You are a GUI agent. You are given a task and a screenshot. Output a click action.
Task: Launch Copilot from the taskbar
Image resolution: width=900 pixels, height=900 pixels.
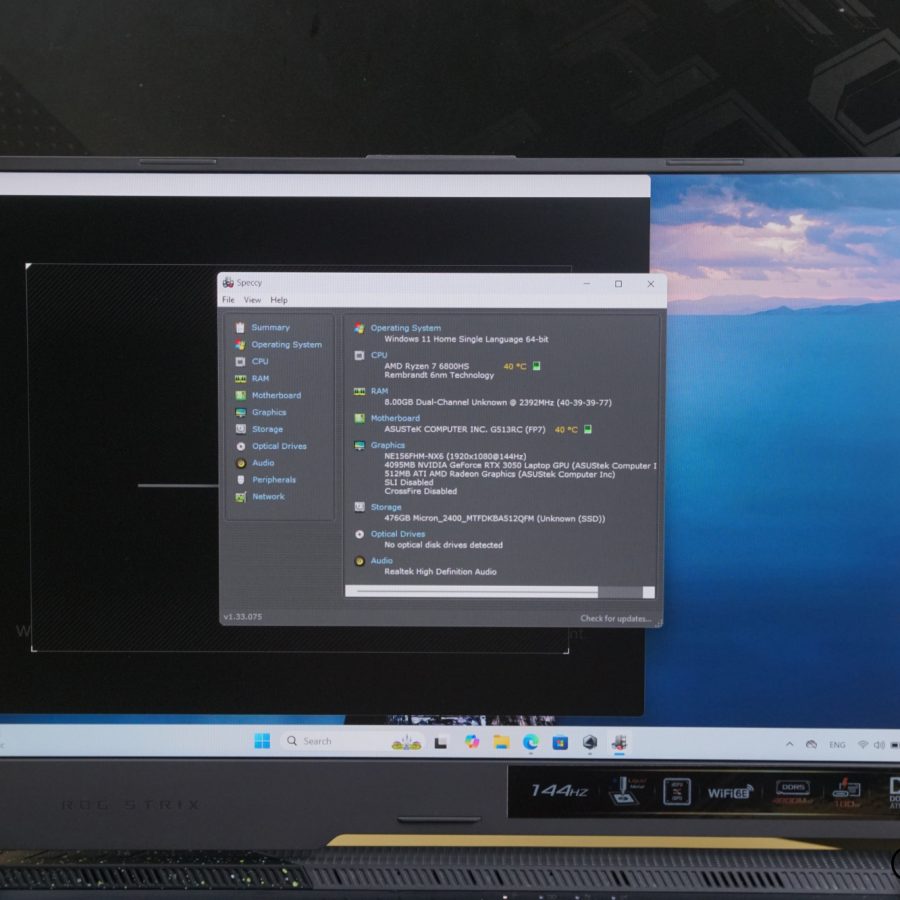click(x=472, y=742)
